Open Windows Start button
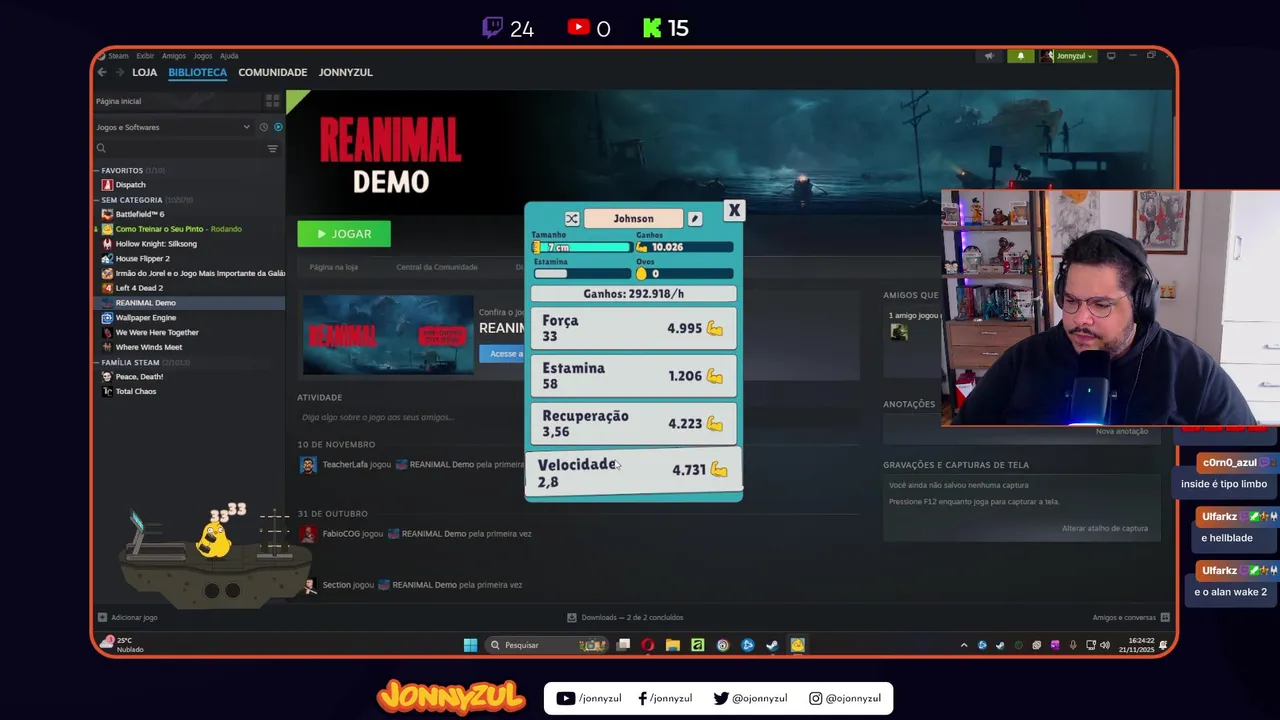This screenshot has height=720, width=1280. click(x=470, y=645)
